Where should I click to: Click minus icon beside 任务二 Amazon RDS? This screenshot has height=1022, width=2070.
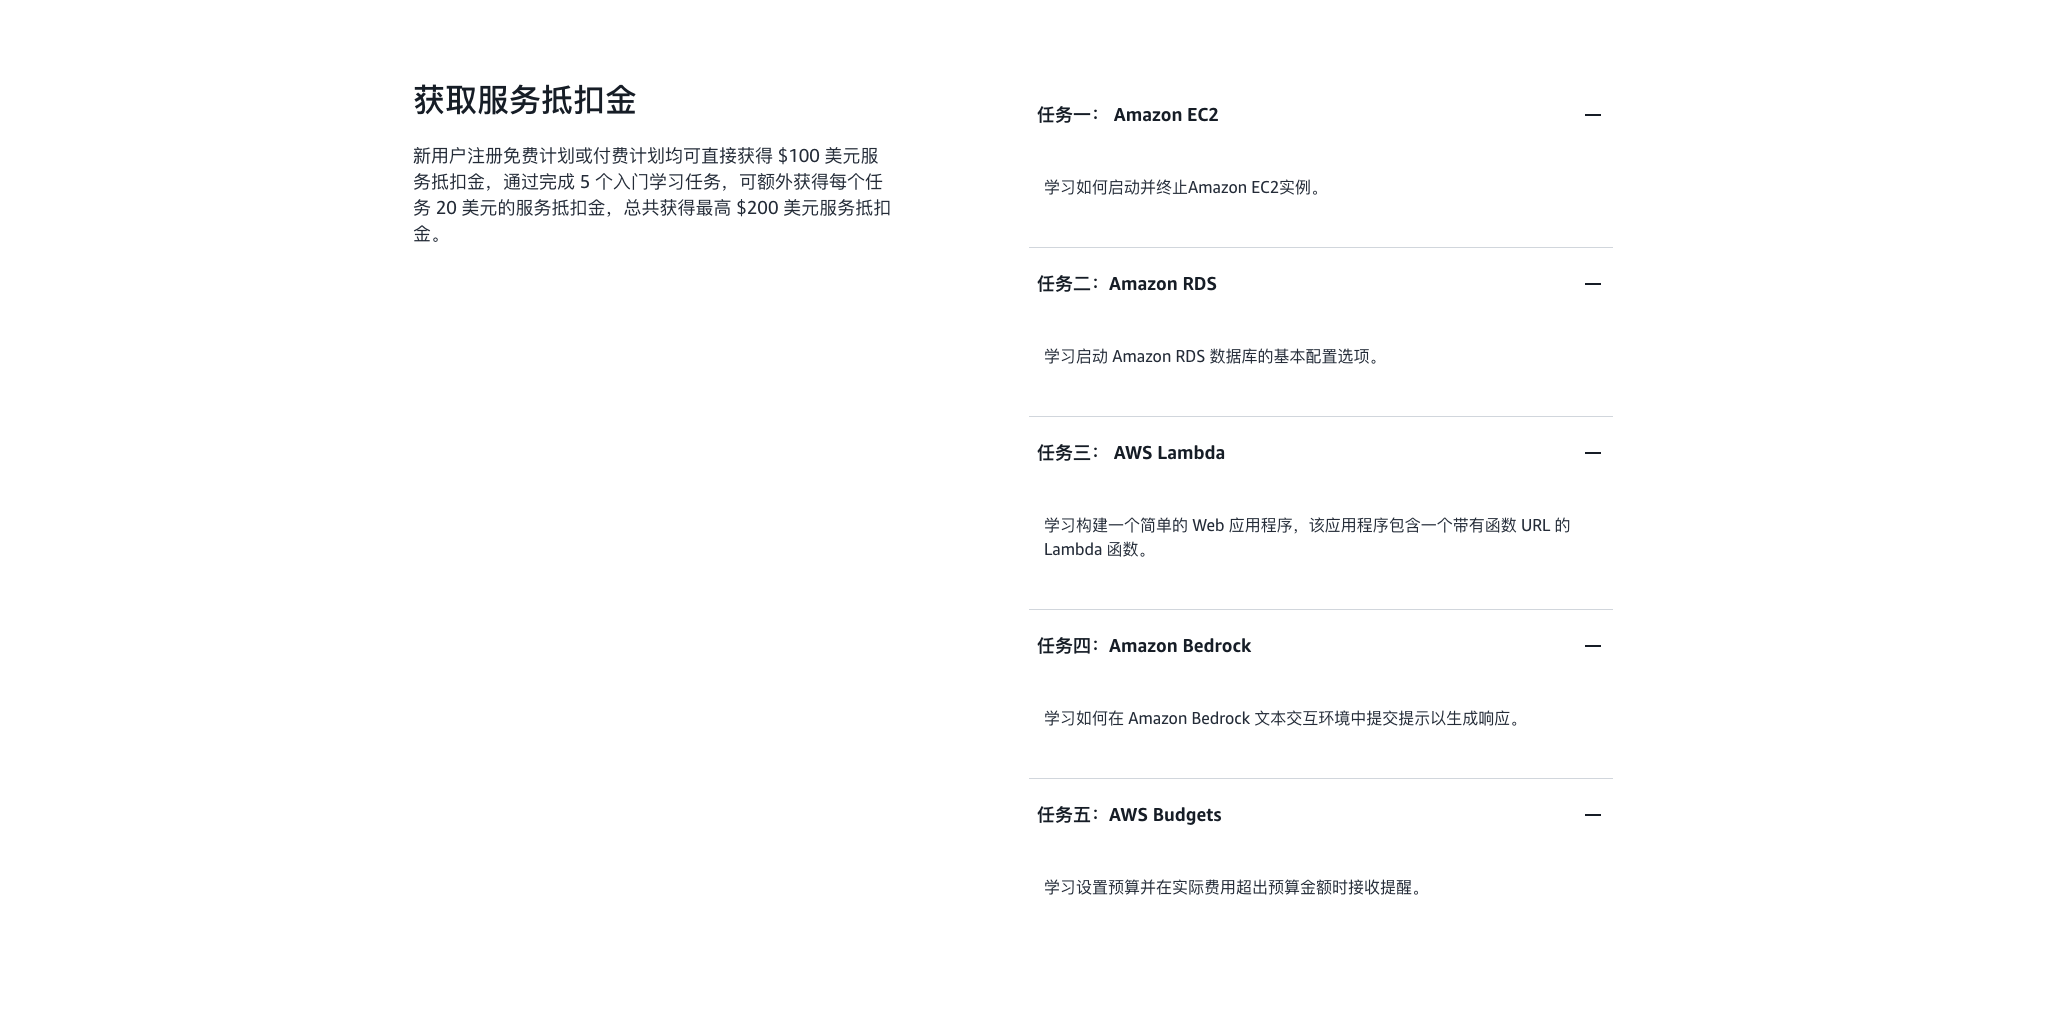1592,284
